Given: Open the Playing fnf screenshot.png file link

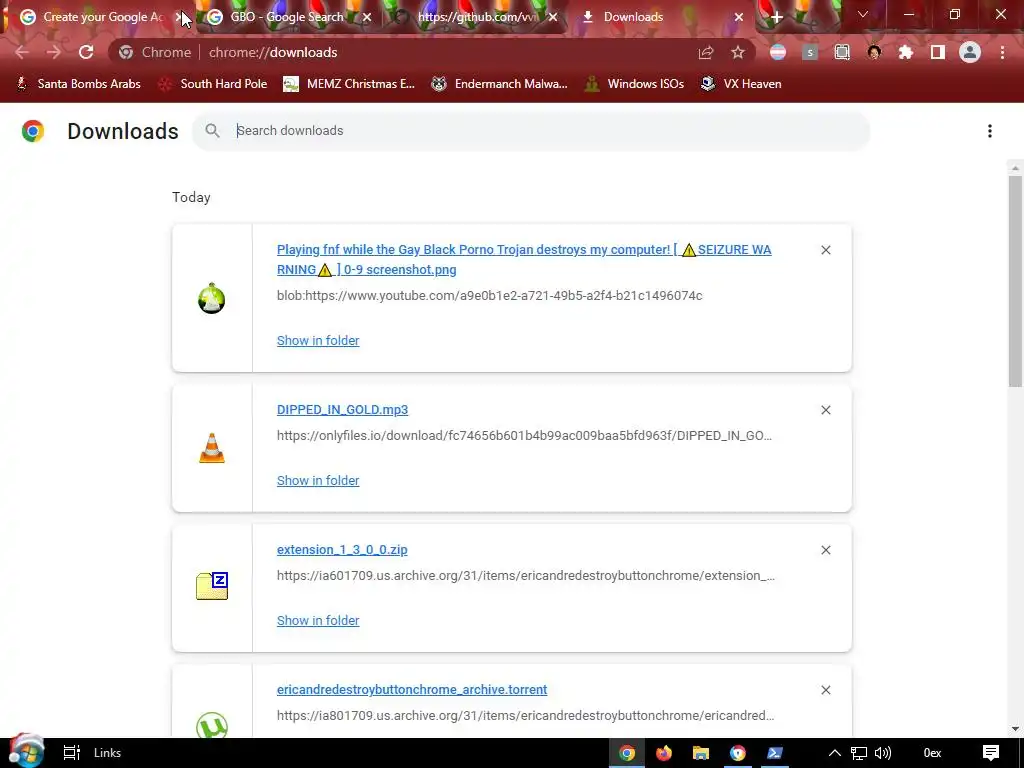Looking at the screenshot, I should [x=524, y=259].
